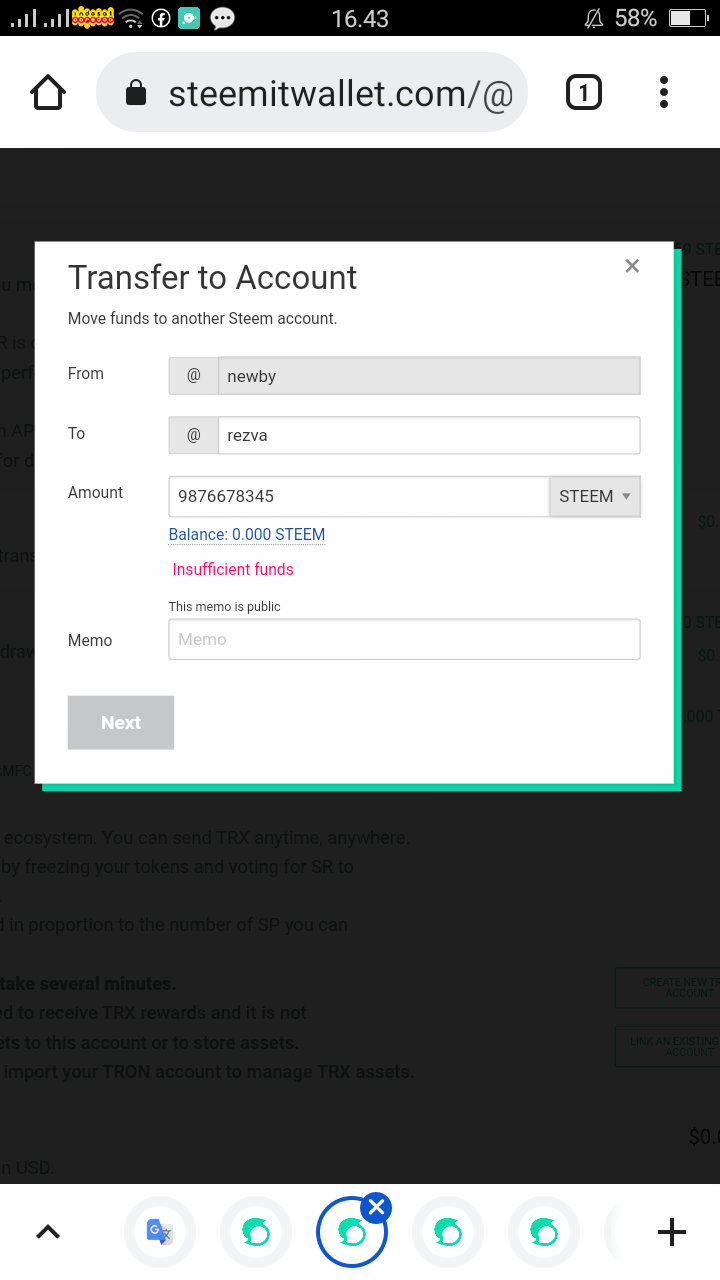Open the Chrome three-dot menu
Screen dimensions: 720x1280
click(664, 93)
